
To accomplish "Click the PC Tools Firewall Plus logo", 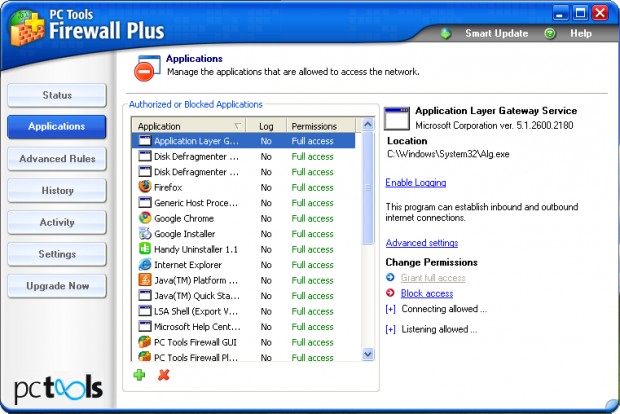I will tap(28, 28).
